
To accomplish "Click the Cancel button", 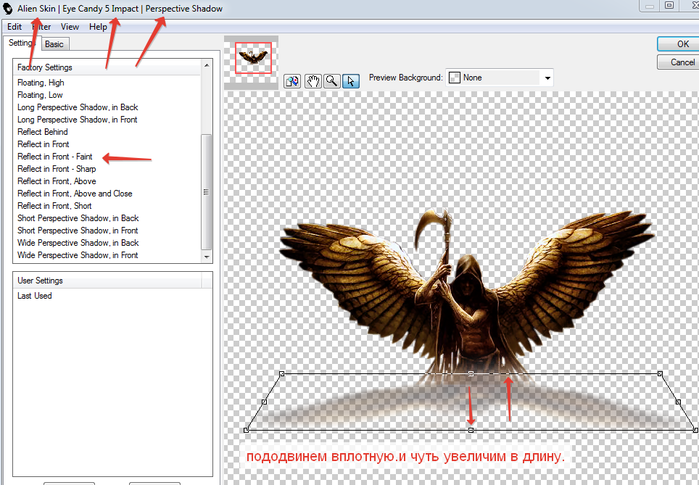I will tap(678, 62).
